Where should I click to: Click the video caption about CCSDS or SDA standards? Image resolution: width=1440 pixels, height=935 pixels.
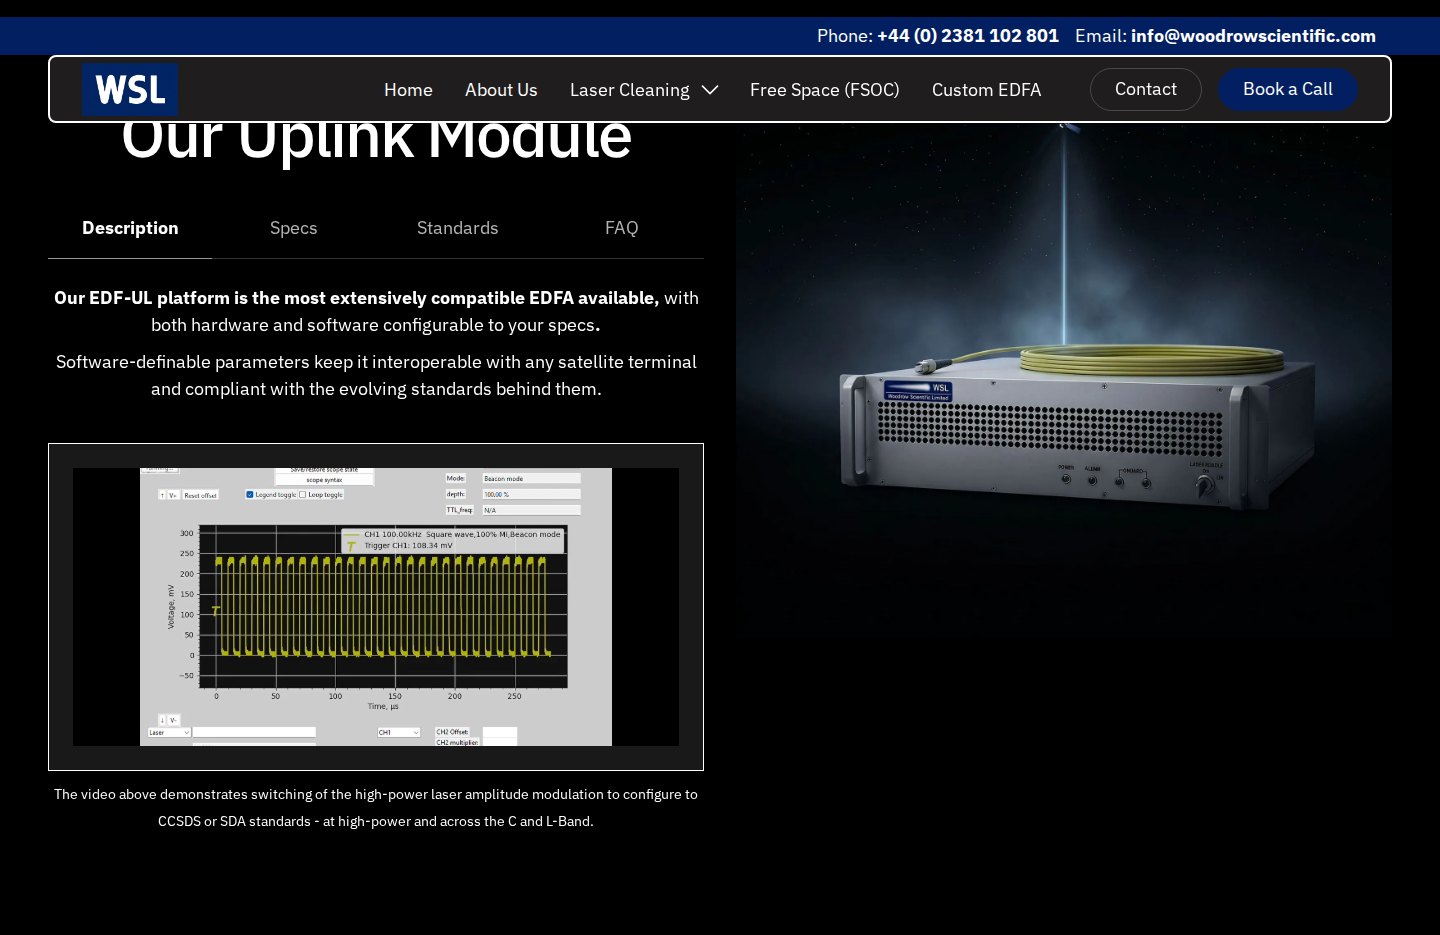click(x=376, y=808)
